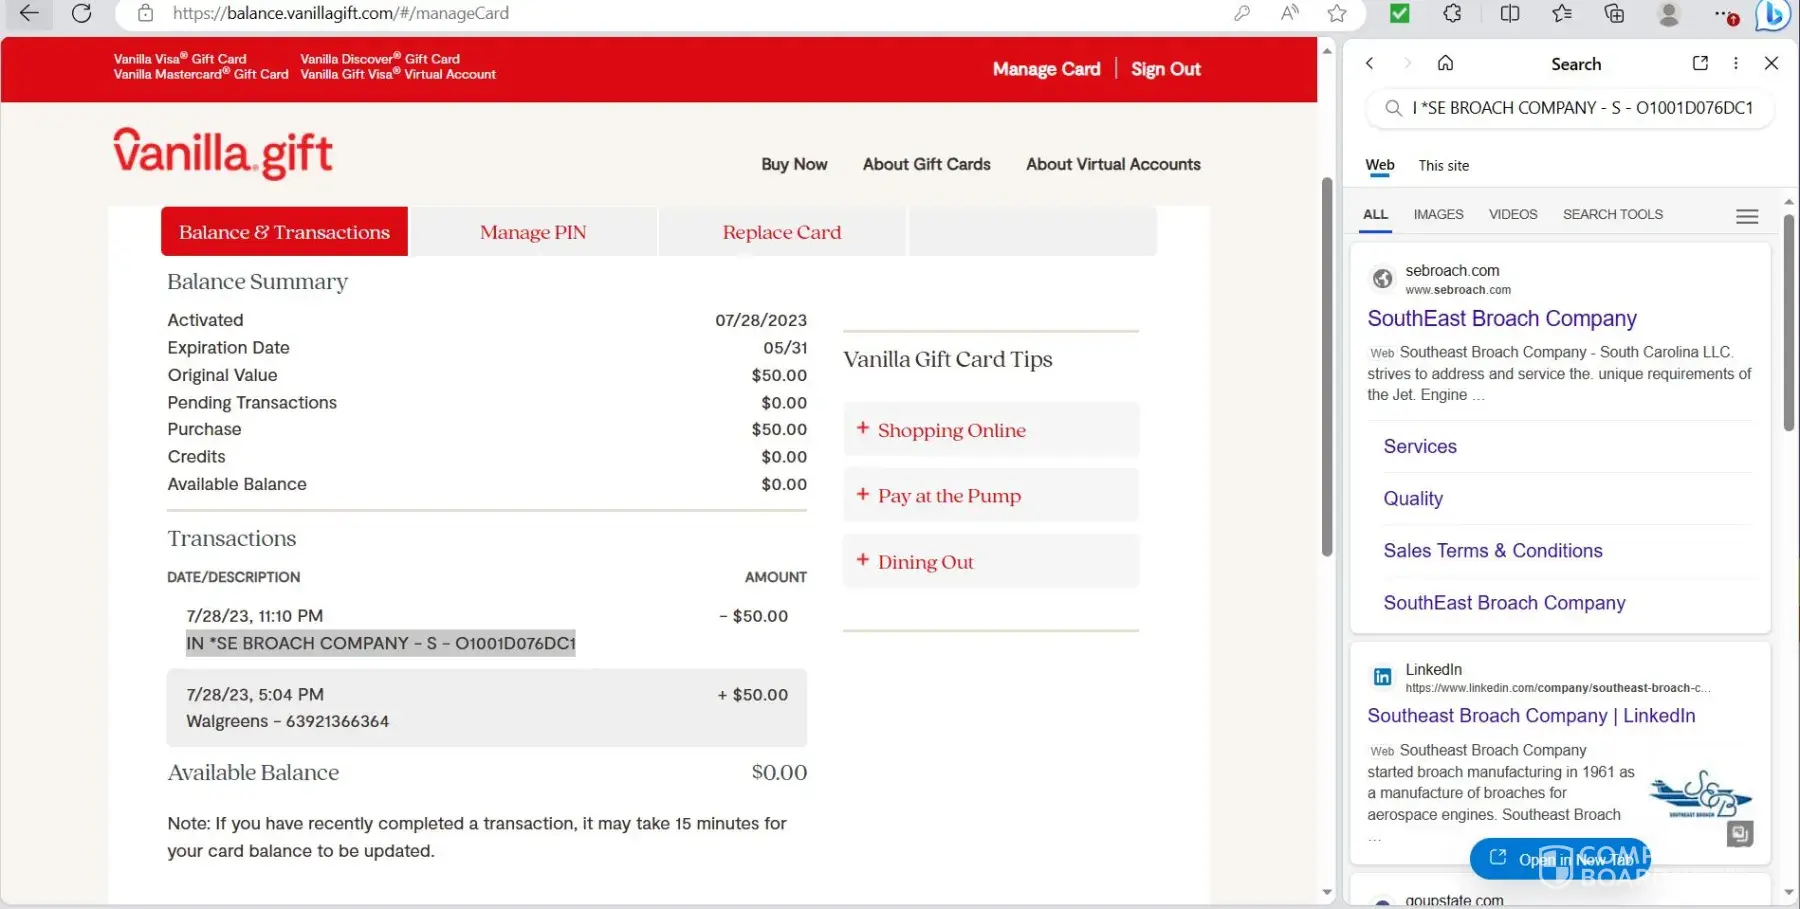Screen dimensions: 1800x909
Task: Click the visual search icon on thumbnail
Action: 1740,833
